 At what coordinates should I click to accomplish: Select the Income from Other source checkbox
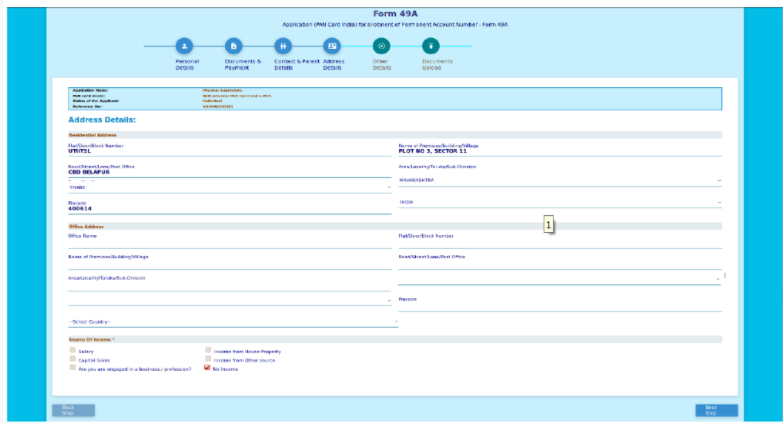coord(208,359)
